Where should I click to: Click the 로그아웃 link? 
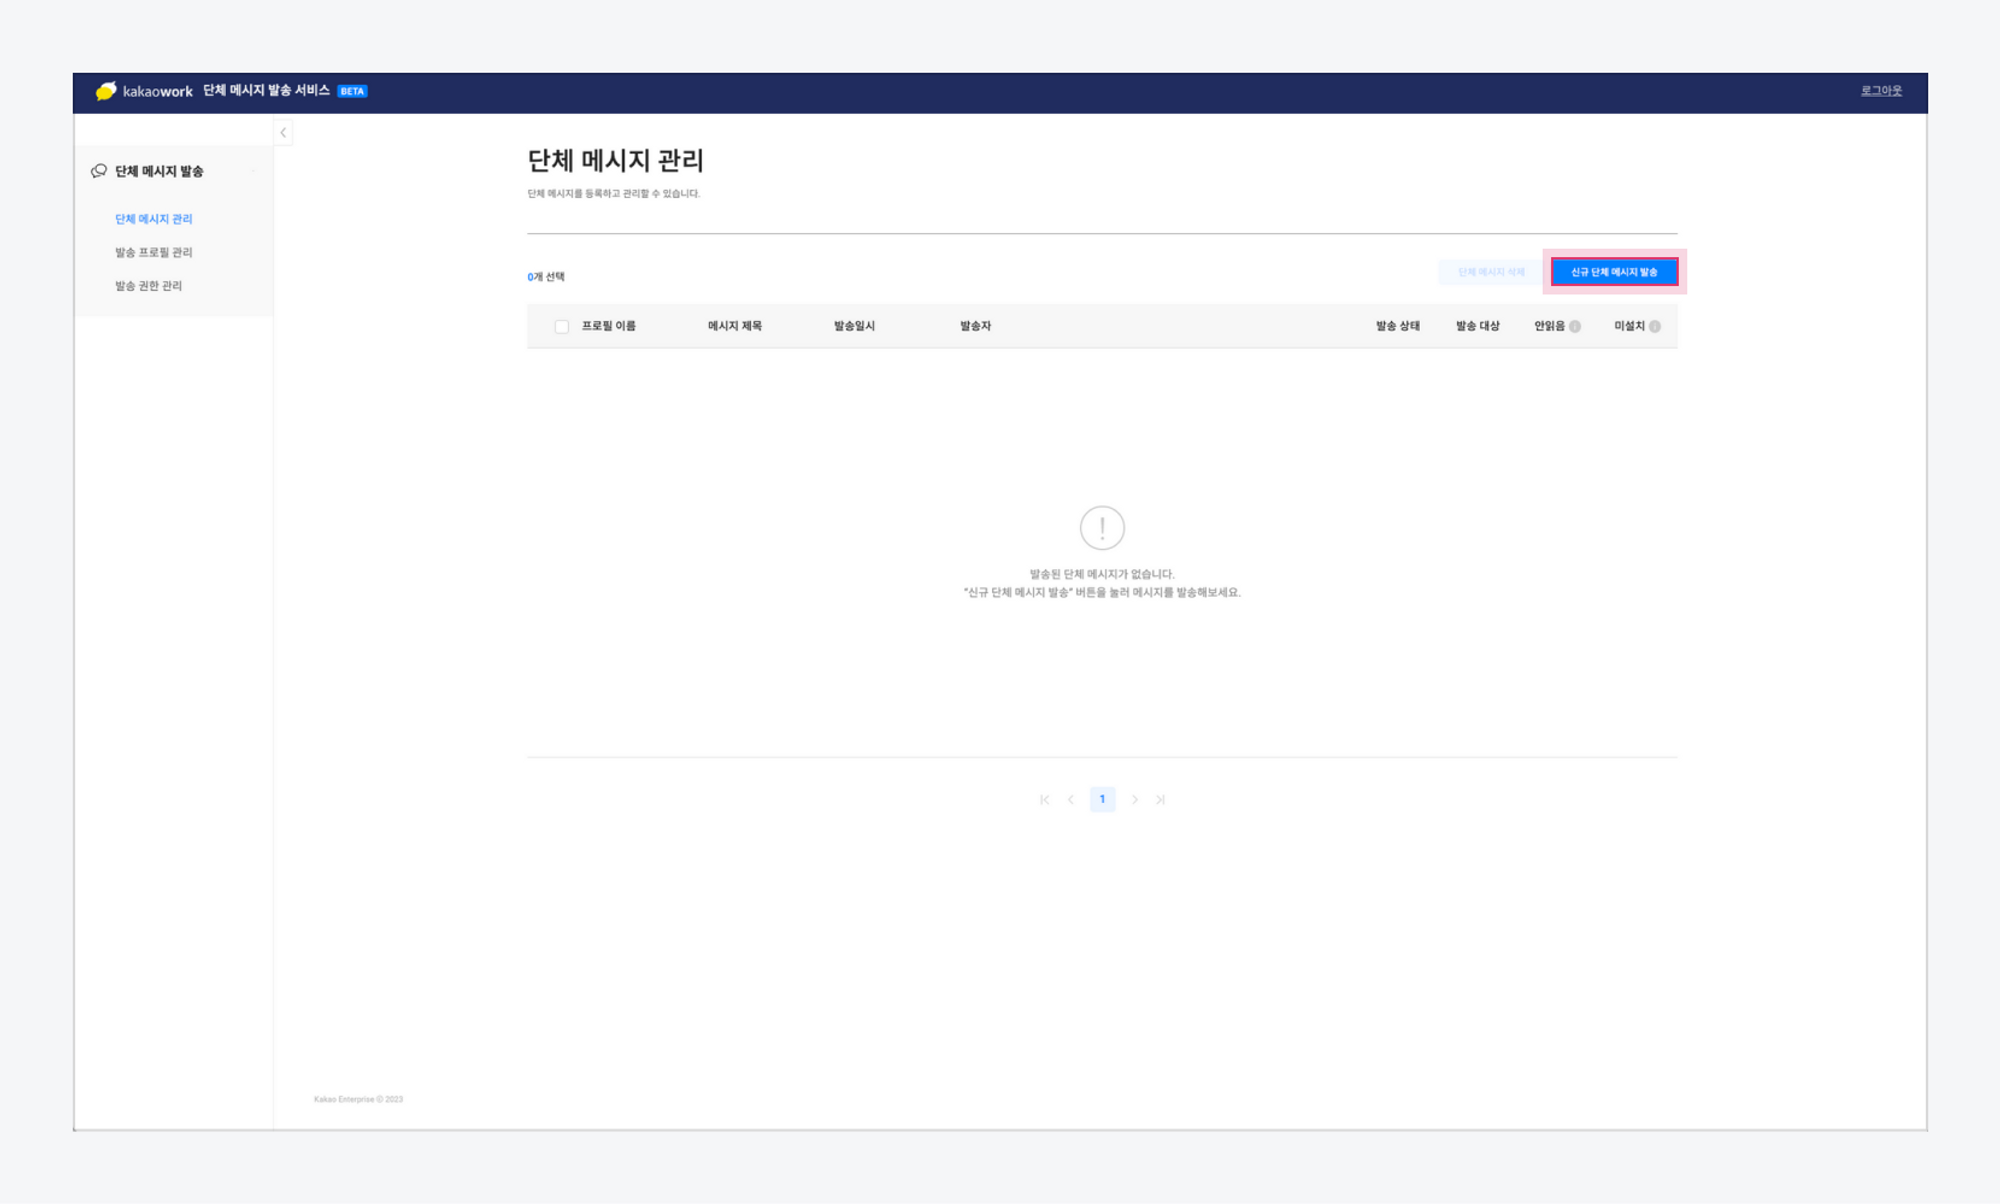click(1880, 91)
